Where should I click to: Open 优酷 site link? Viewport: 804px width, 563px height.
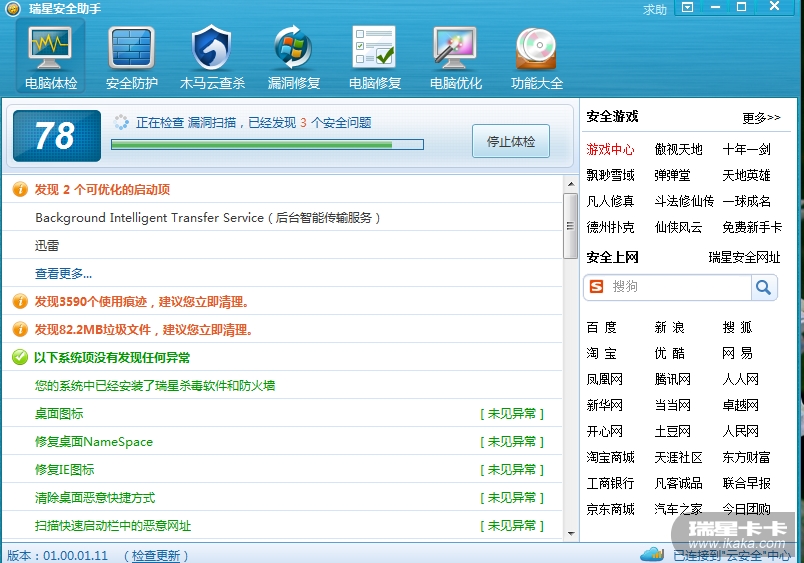pos(670,353)
